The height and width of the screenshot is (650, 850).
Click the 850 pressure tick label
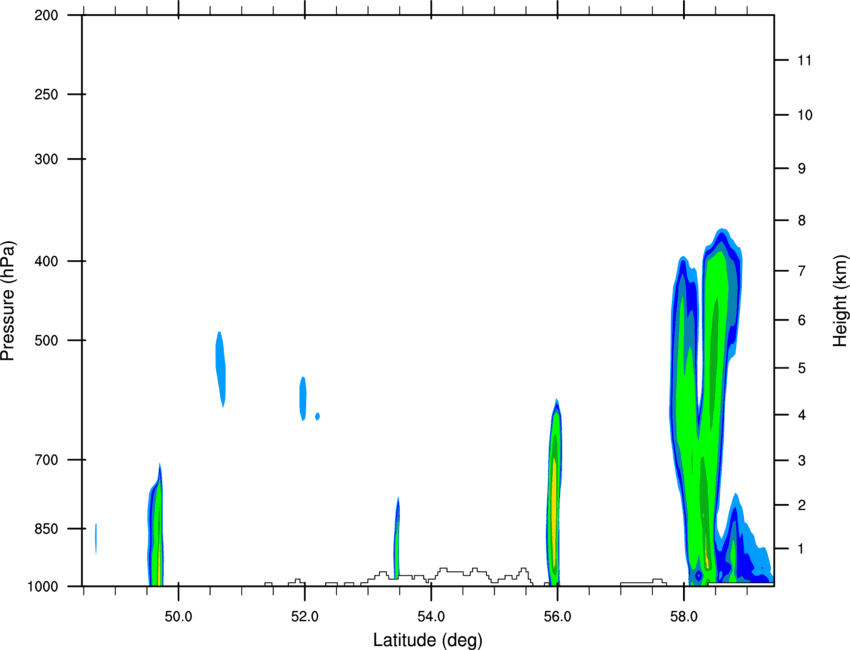tap(47, 529)
